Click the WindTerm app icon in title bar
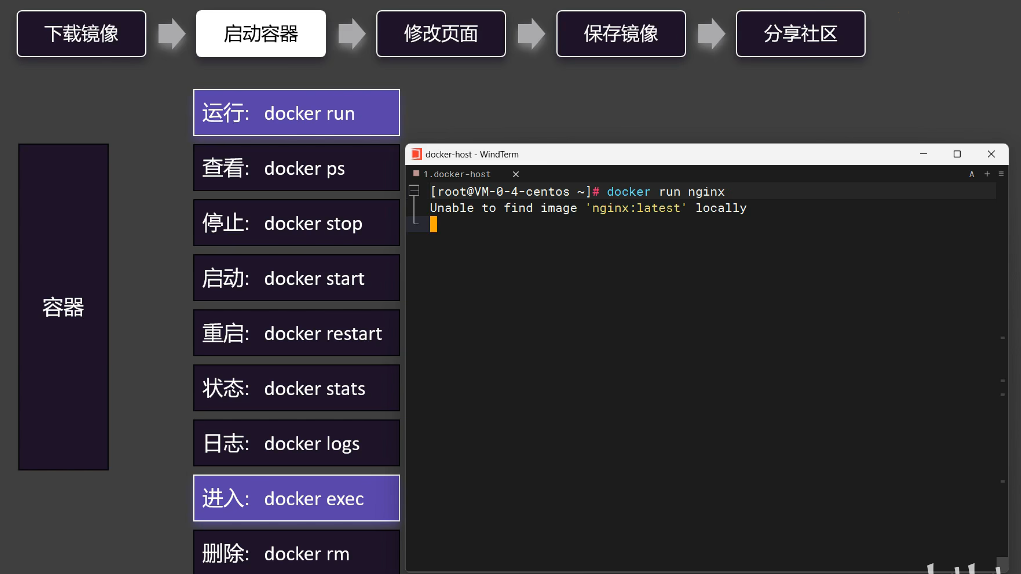1021x574 pixels. (x=416, y=154)
